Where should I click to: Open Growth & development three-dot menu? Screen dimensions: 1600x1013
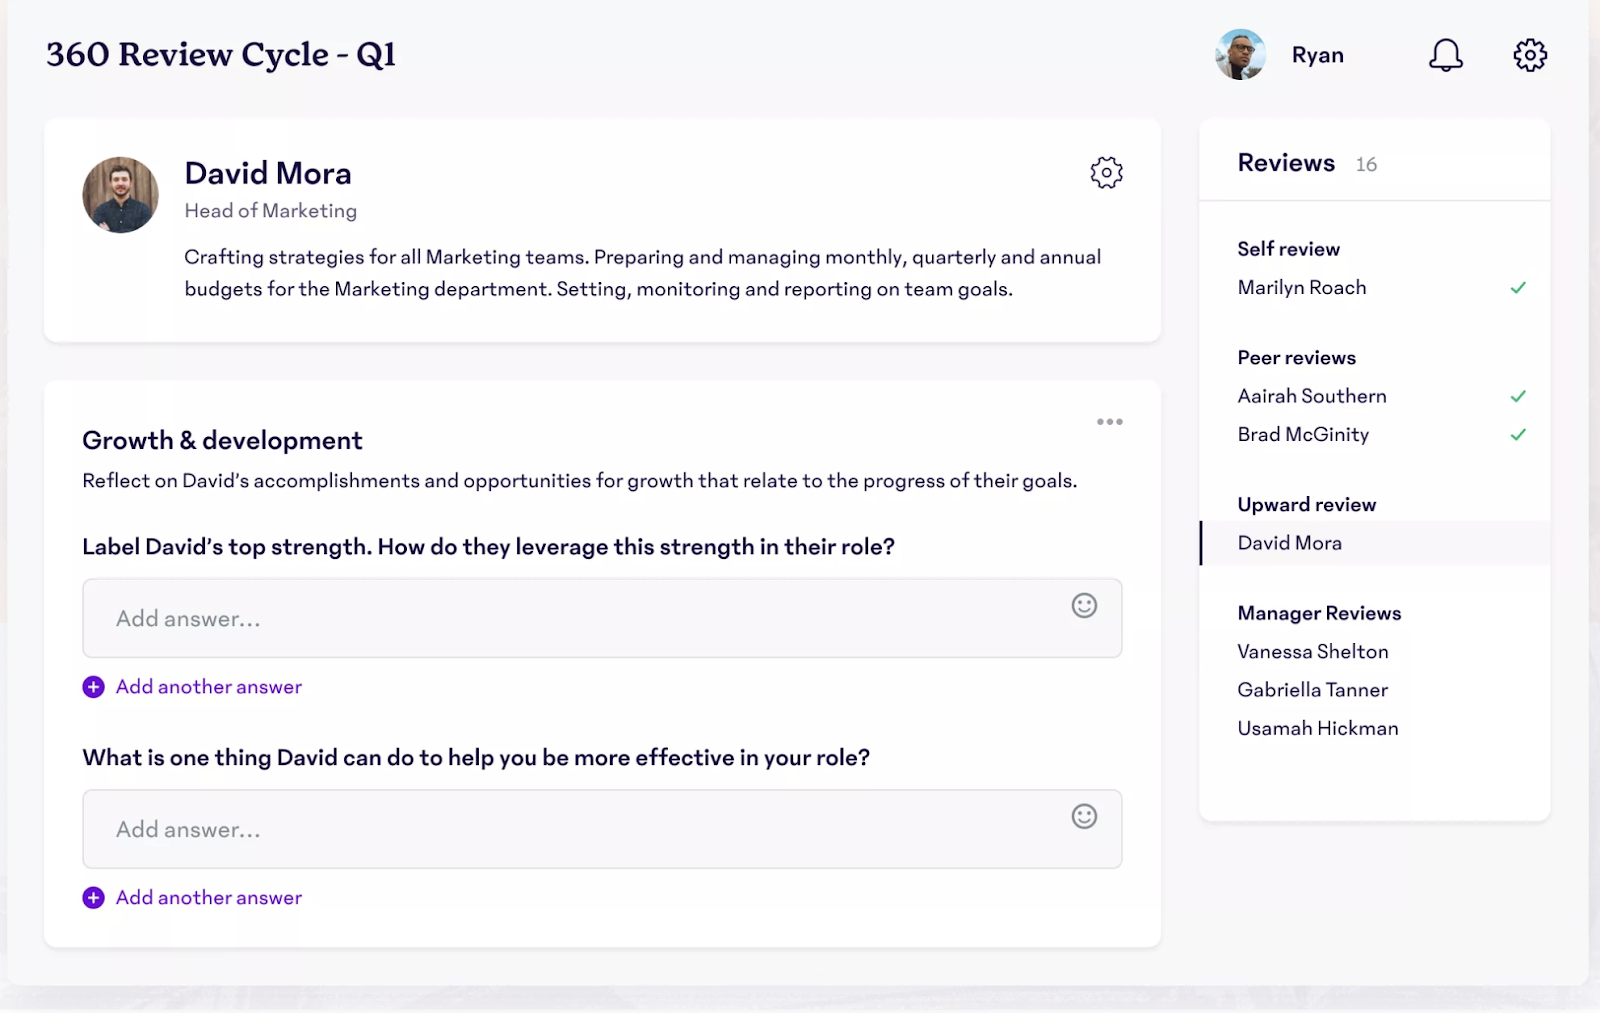tap(1109, 422)
